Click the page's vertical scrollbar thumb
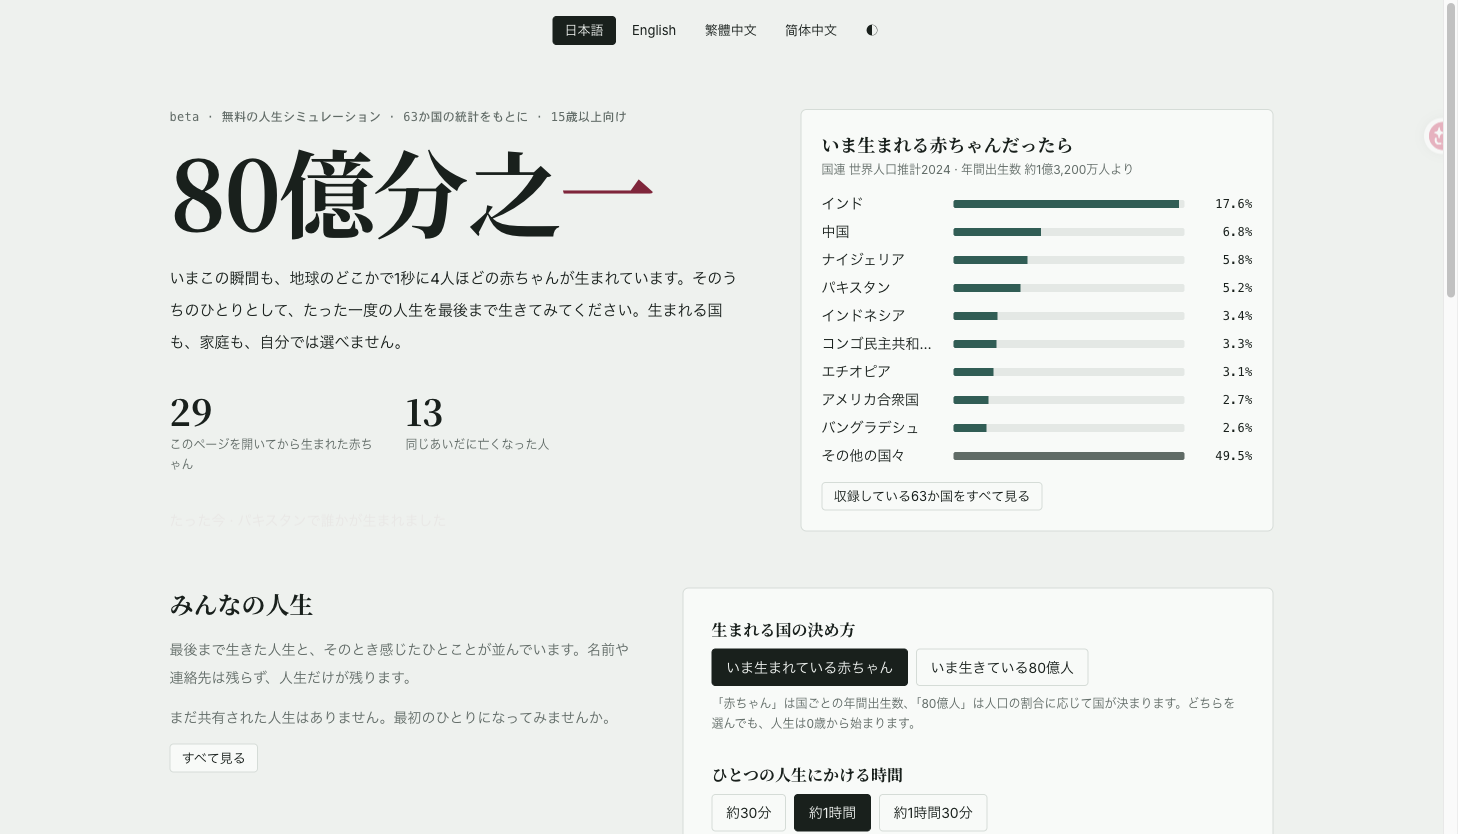 (x=1451, y=150)
